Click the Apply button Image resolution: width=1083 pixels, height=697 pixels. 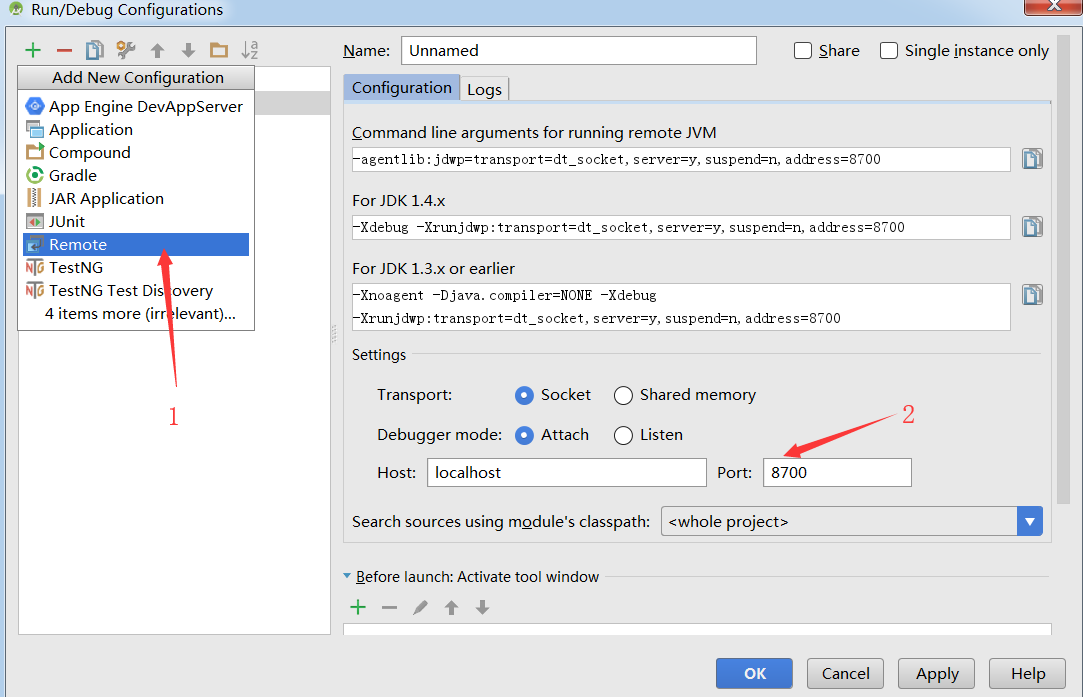pos(937,674)
